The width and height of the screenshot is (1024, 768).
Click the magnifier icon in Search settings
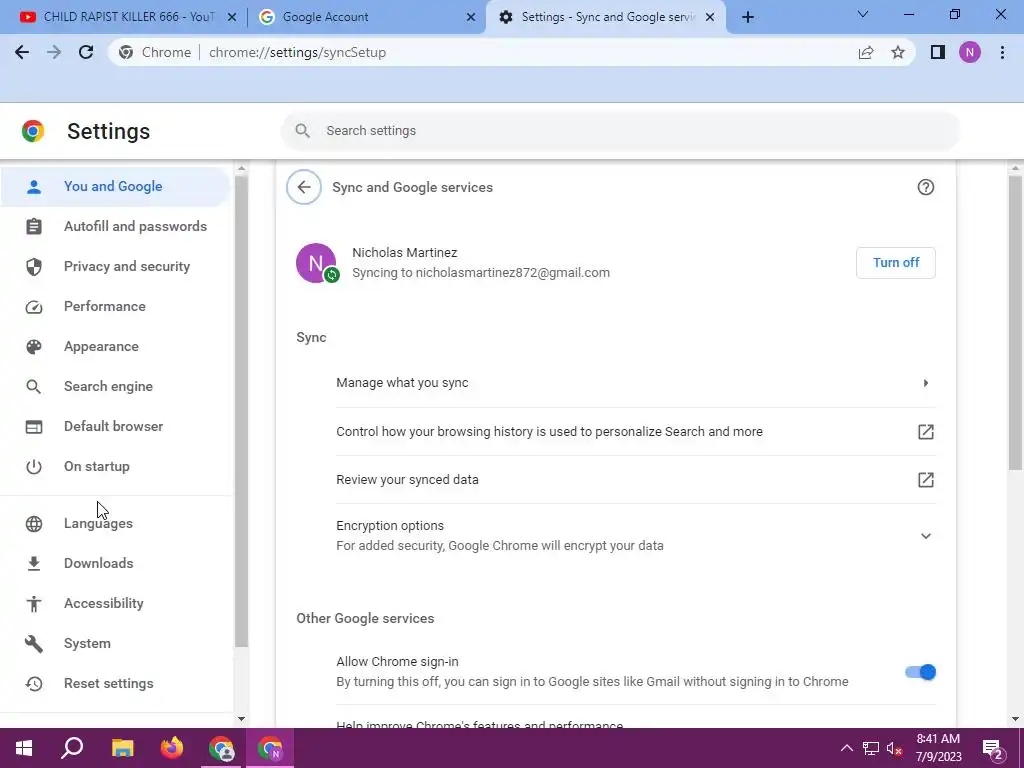coord(302,131)
